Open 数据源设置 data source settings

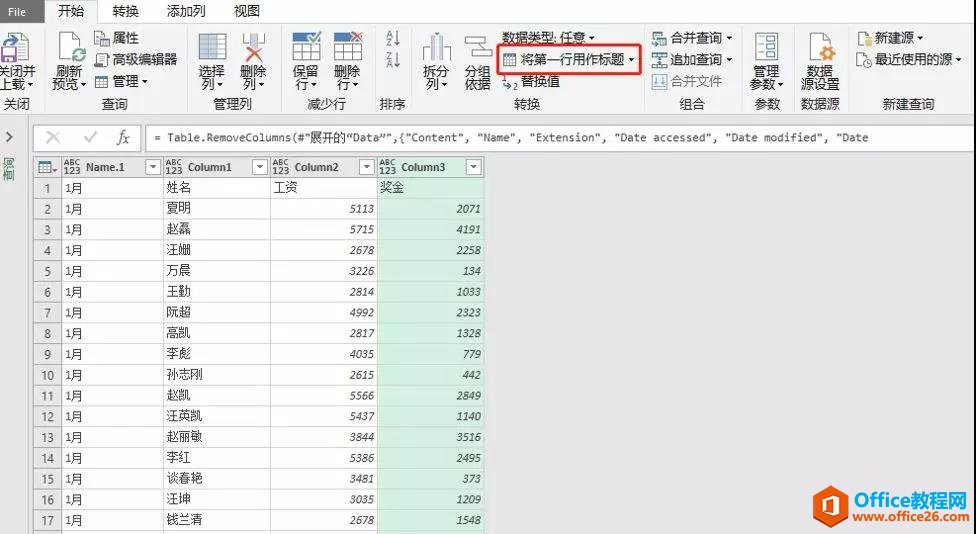820,61
